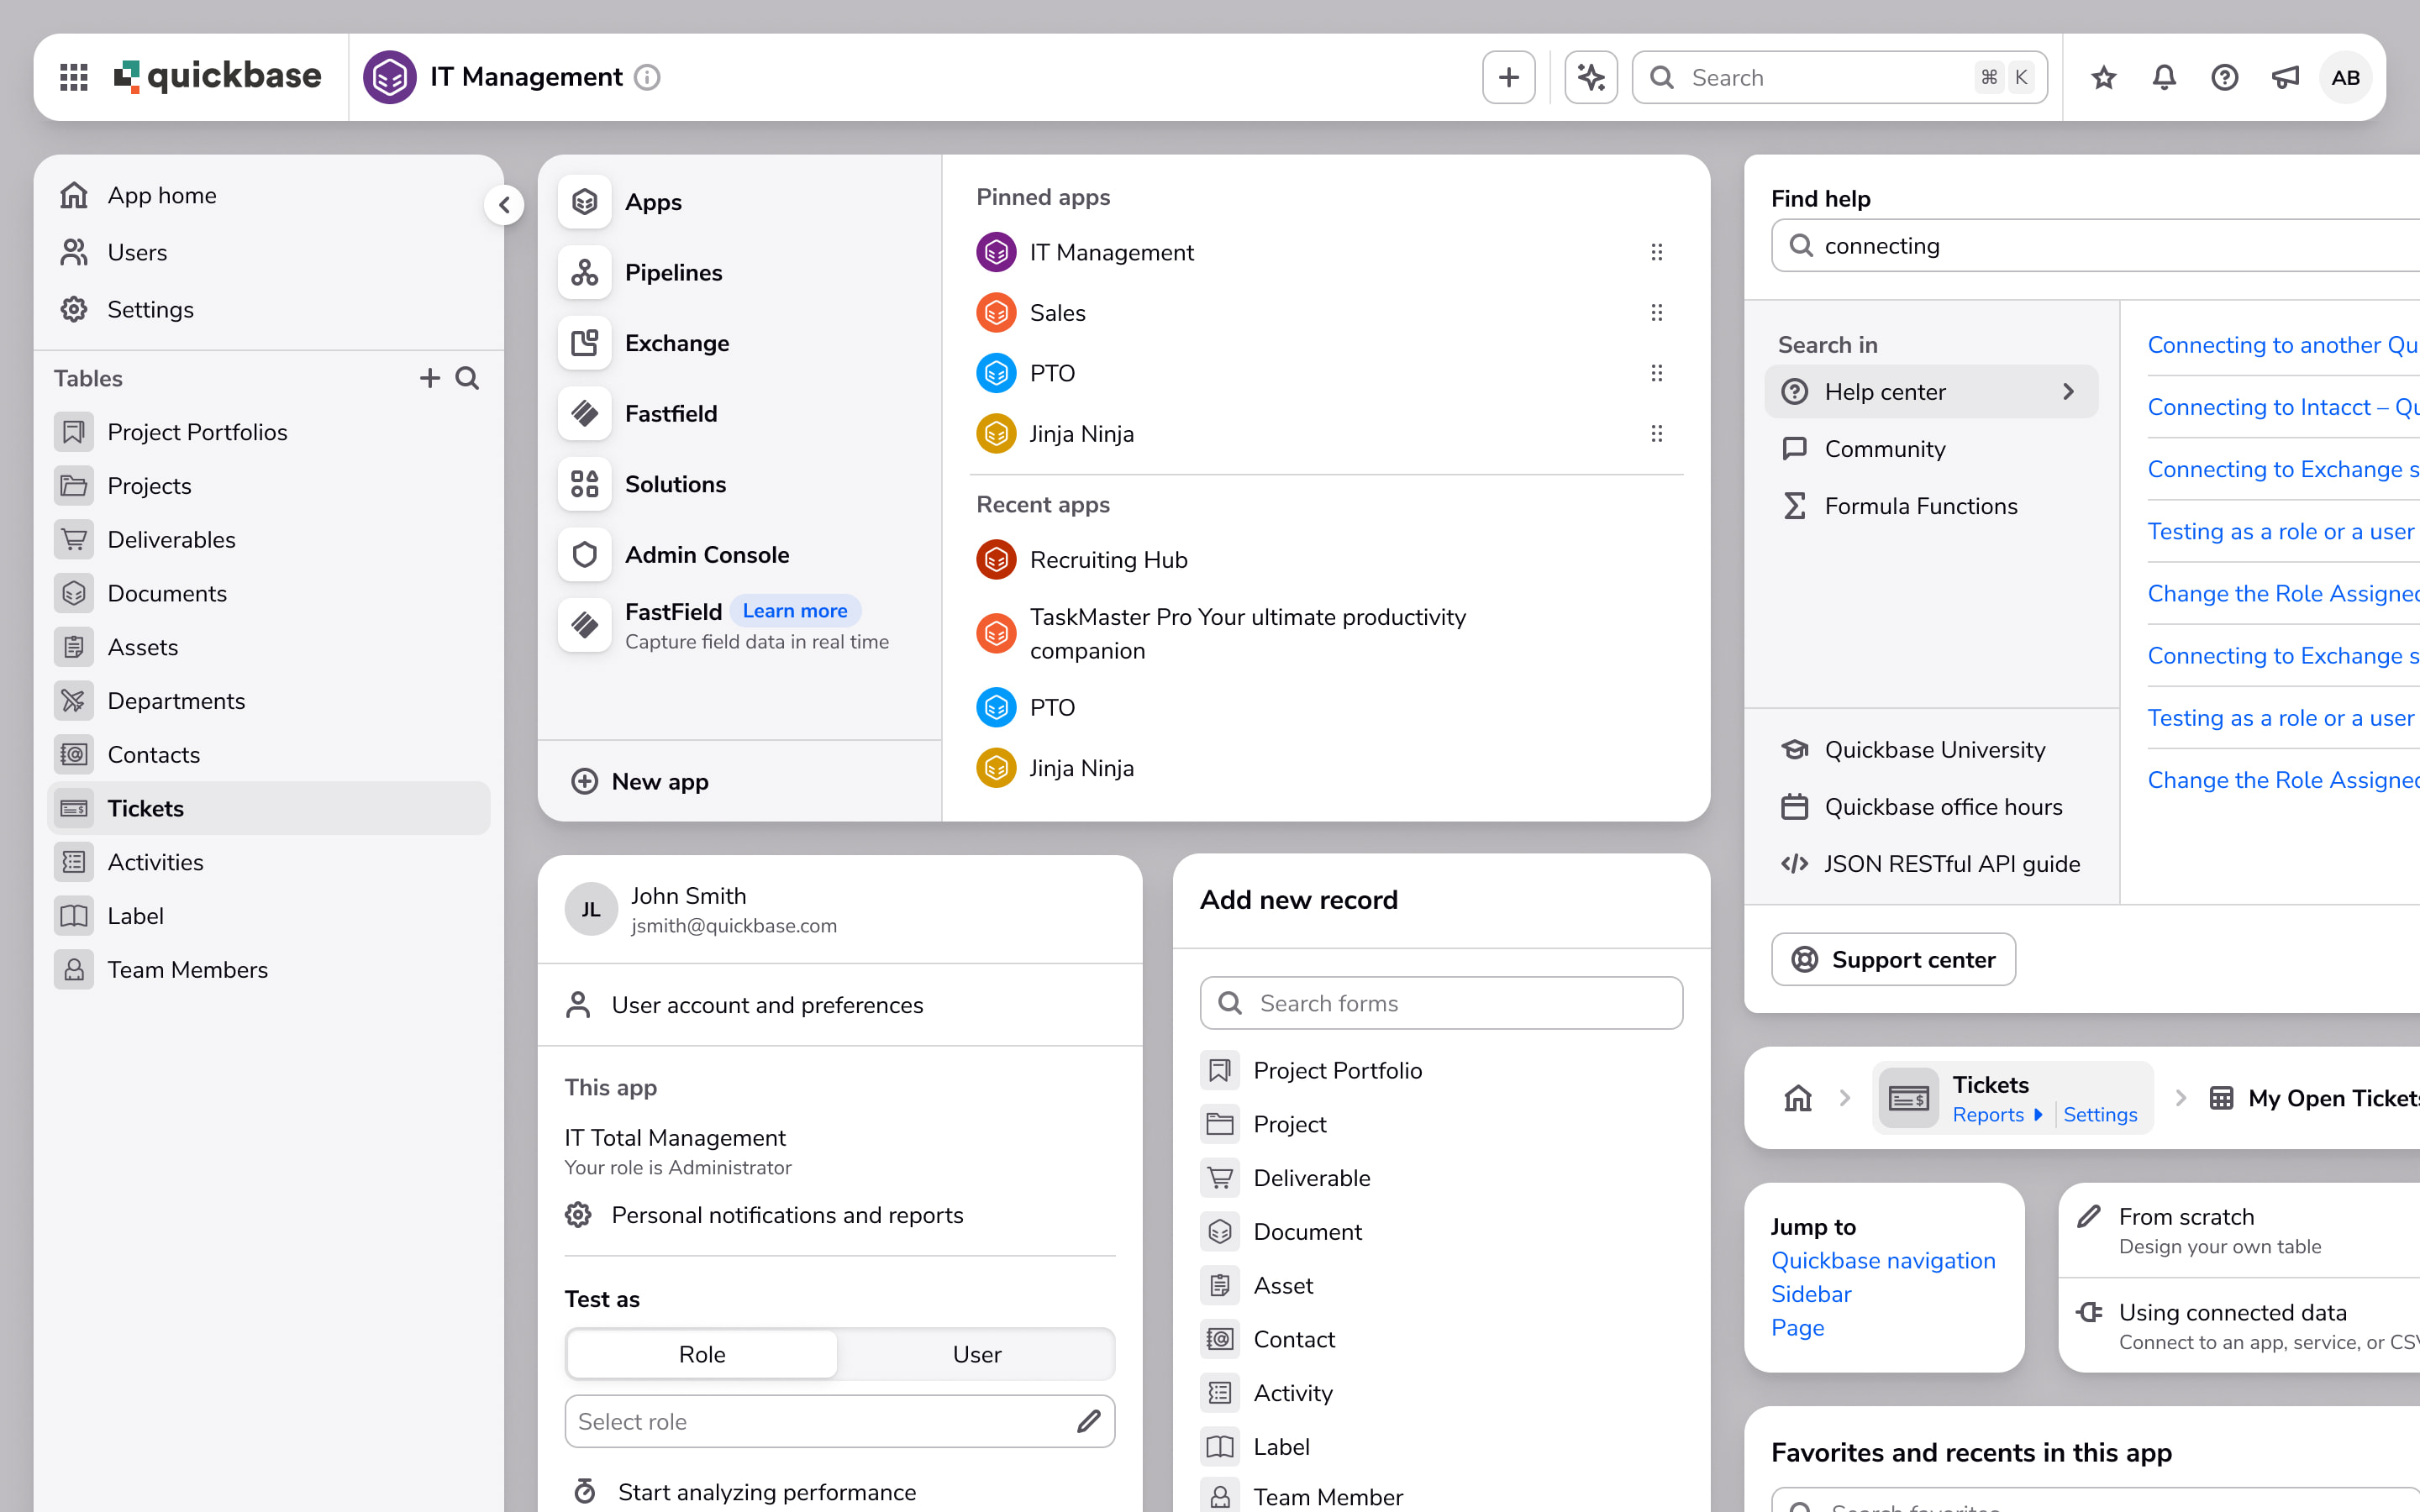Click the New app button

640,781
